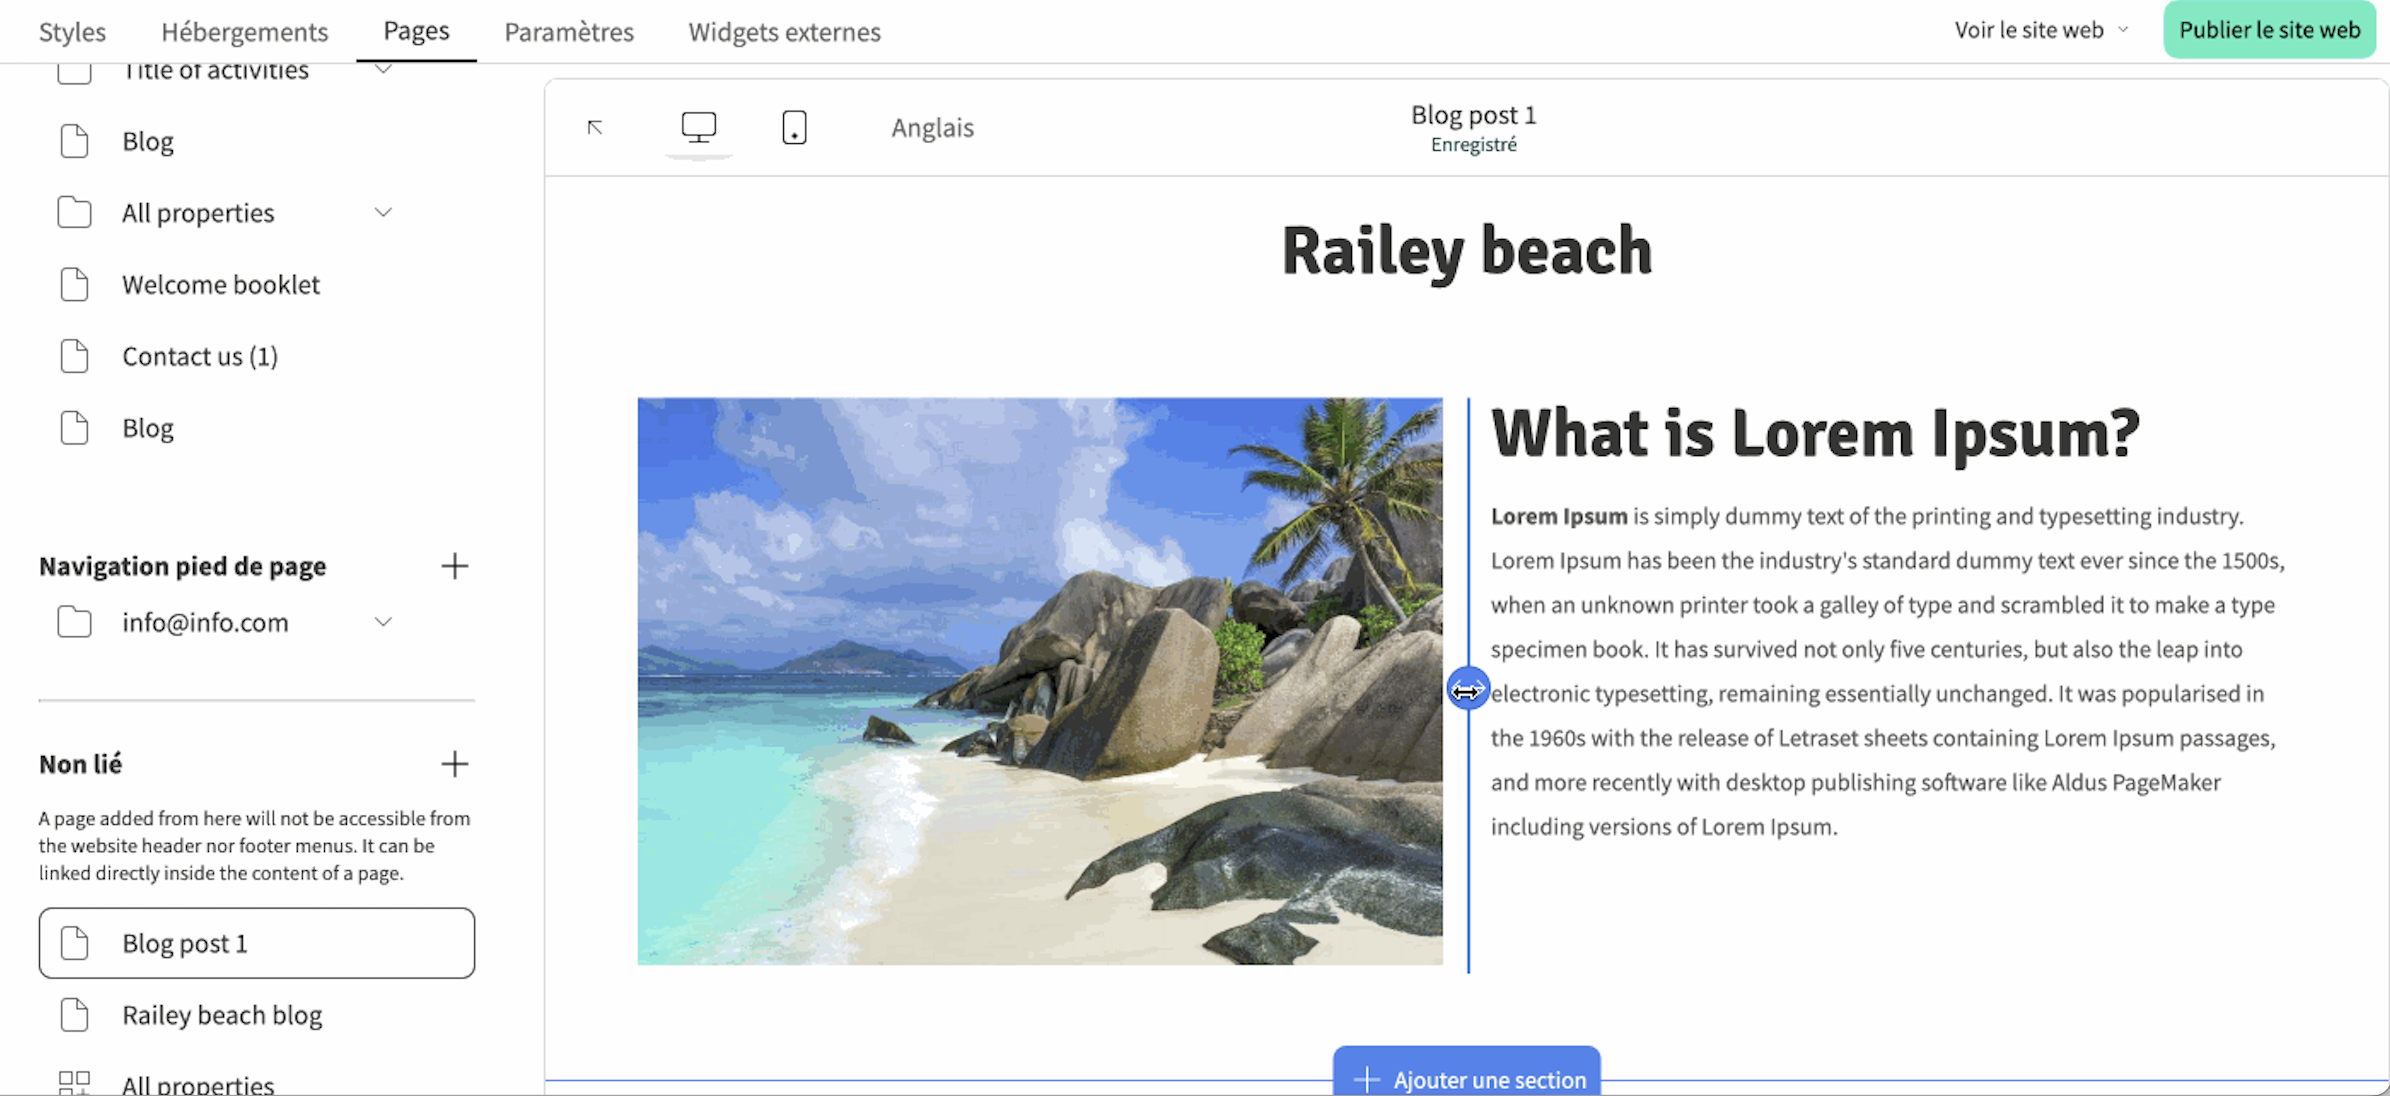This screenshot has height=1096, width=2390.
Task: Click the column resize handle between image and text
Action: [x=1467, y=690]
